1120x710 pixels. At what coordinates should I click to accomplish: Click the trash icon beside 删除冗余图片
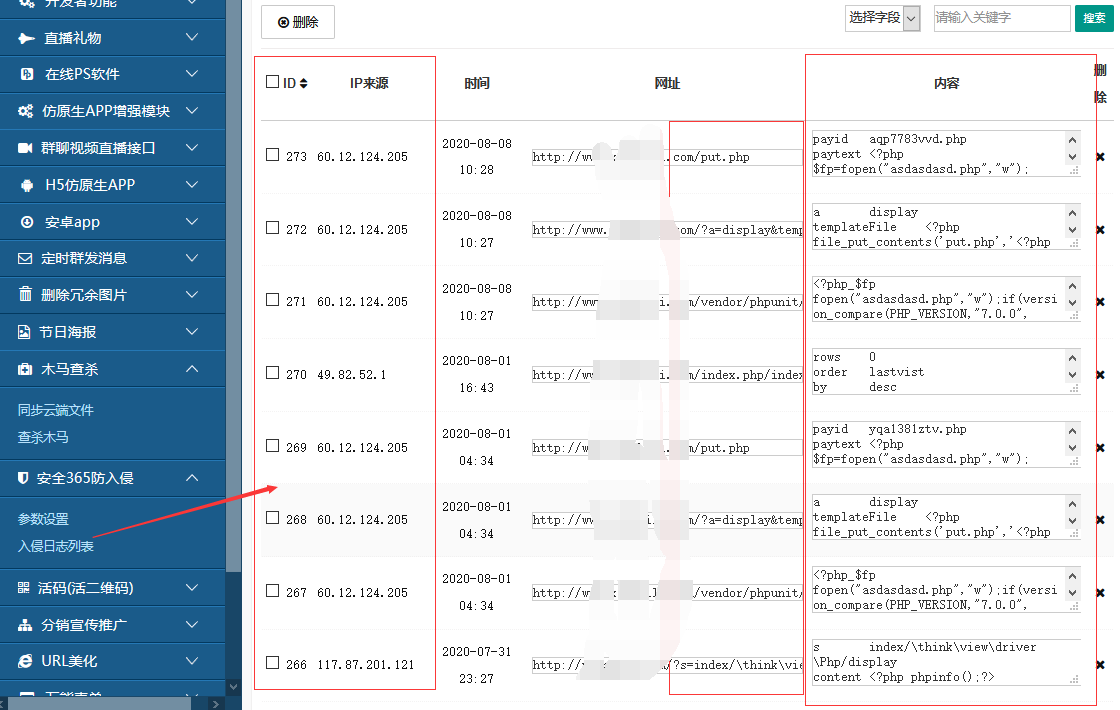[x=26, y=295]
